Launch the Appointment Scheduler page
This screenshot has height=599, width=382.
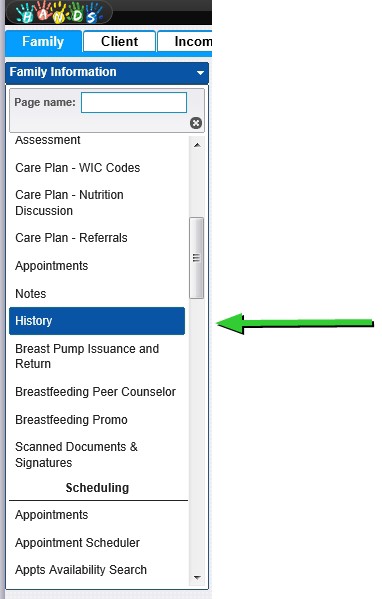coord(78,542)
